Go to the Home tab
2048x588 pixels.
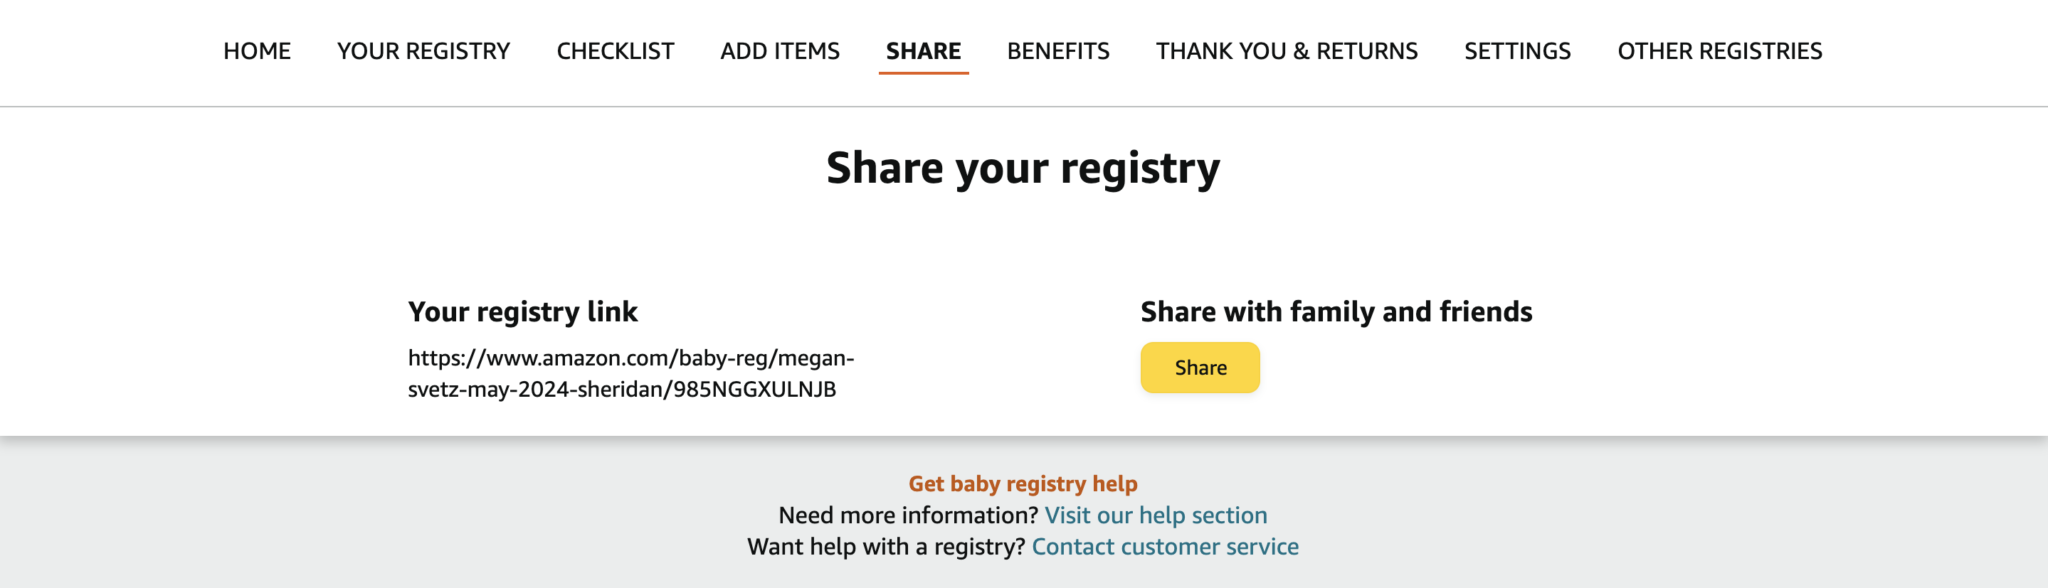coord(257,51)
